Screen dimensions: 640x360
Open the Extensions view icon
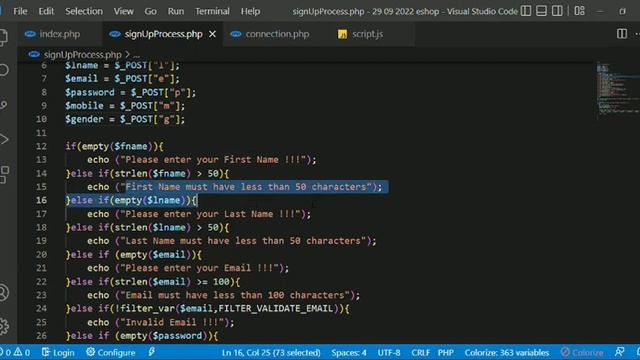tap(4, 174)
